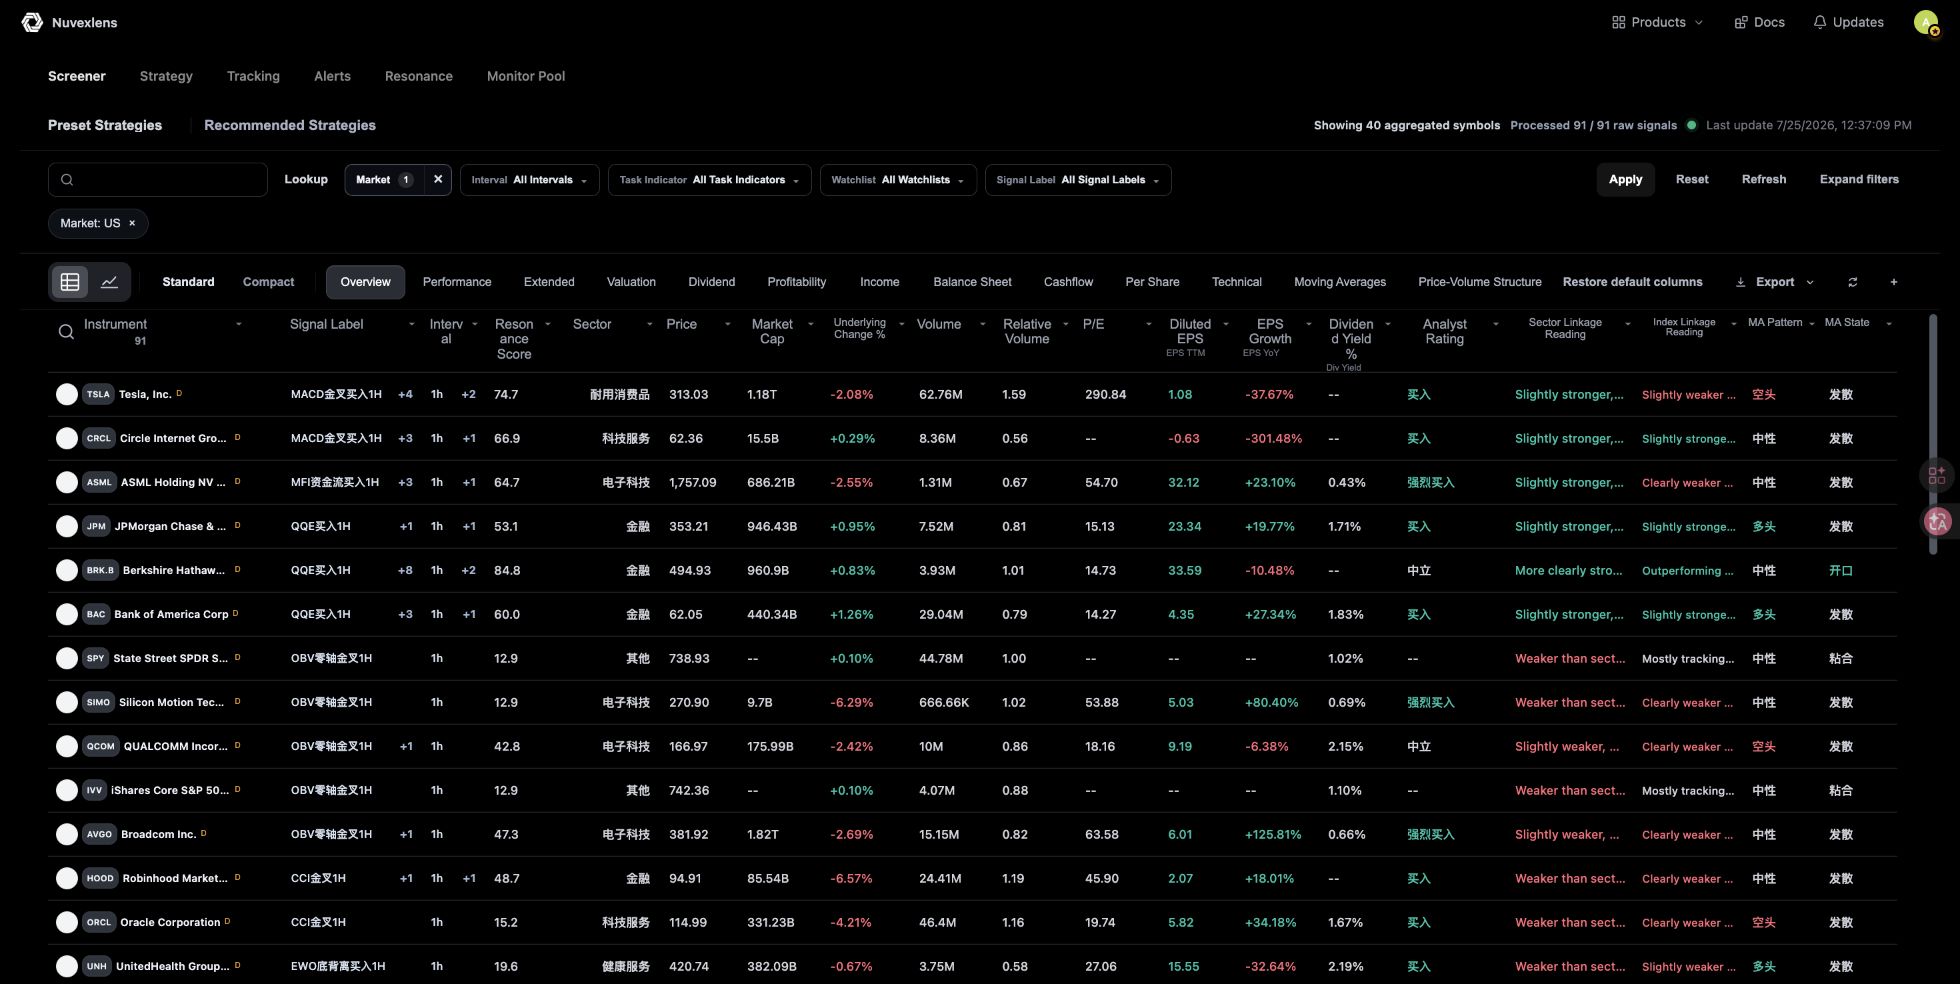
Task: Click the plus icon to add column
Action: (1893, 282)
